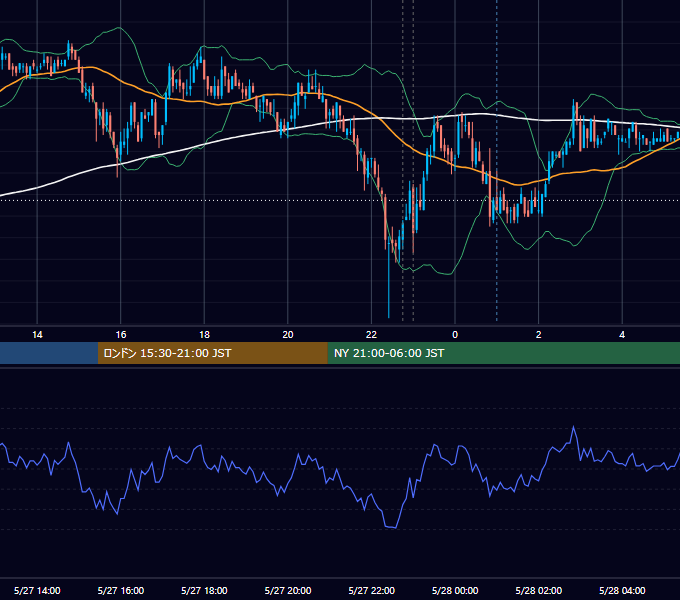The height and width of the screenshot is (600, 680).
Task: Click the 16 hour axis label
Action: tap(121, 335)
